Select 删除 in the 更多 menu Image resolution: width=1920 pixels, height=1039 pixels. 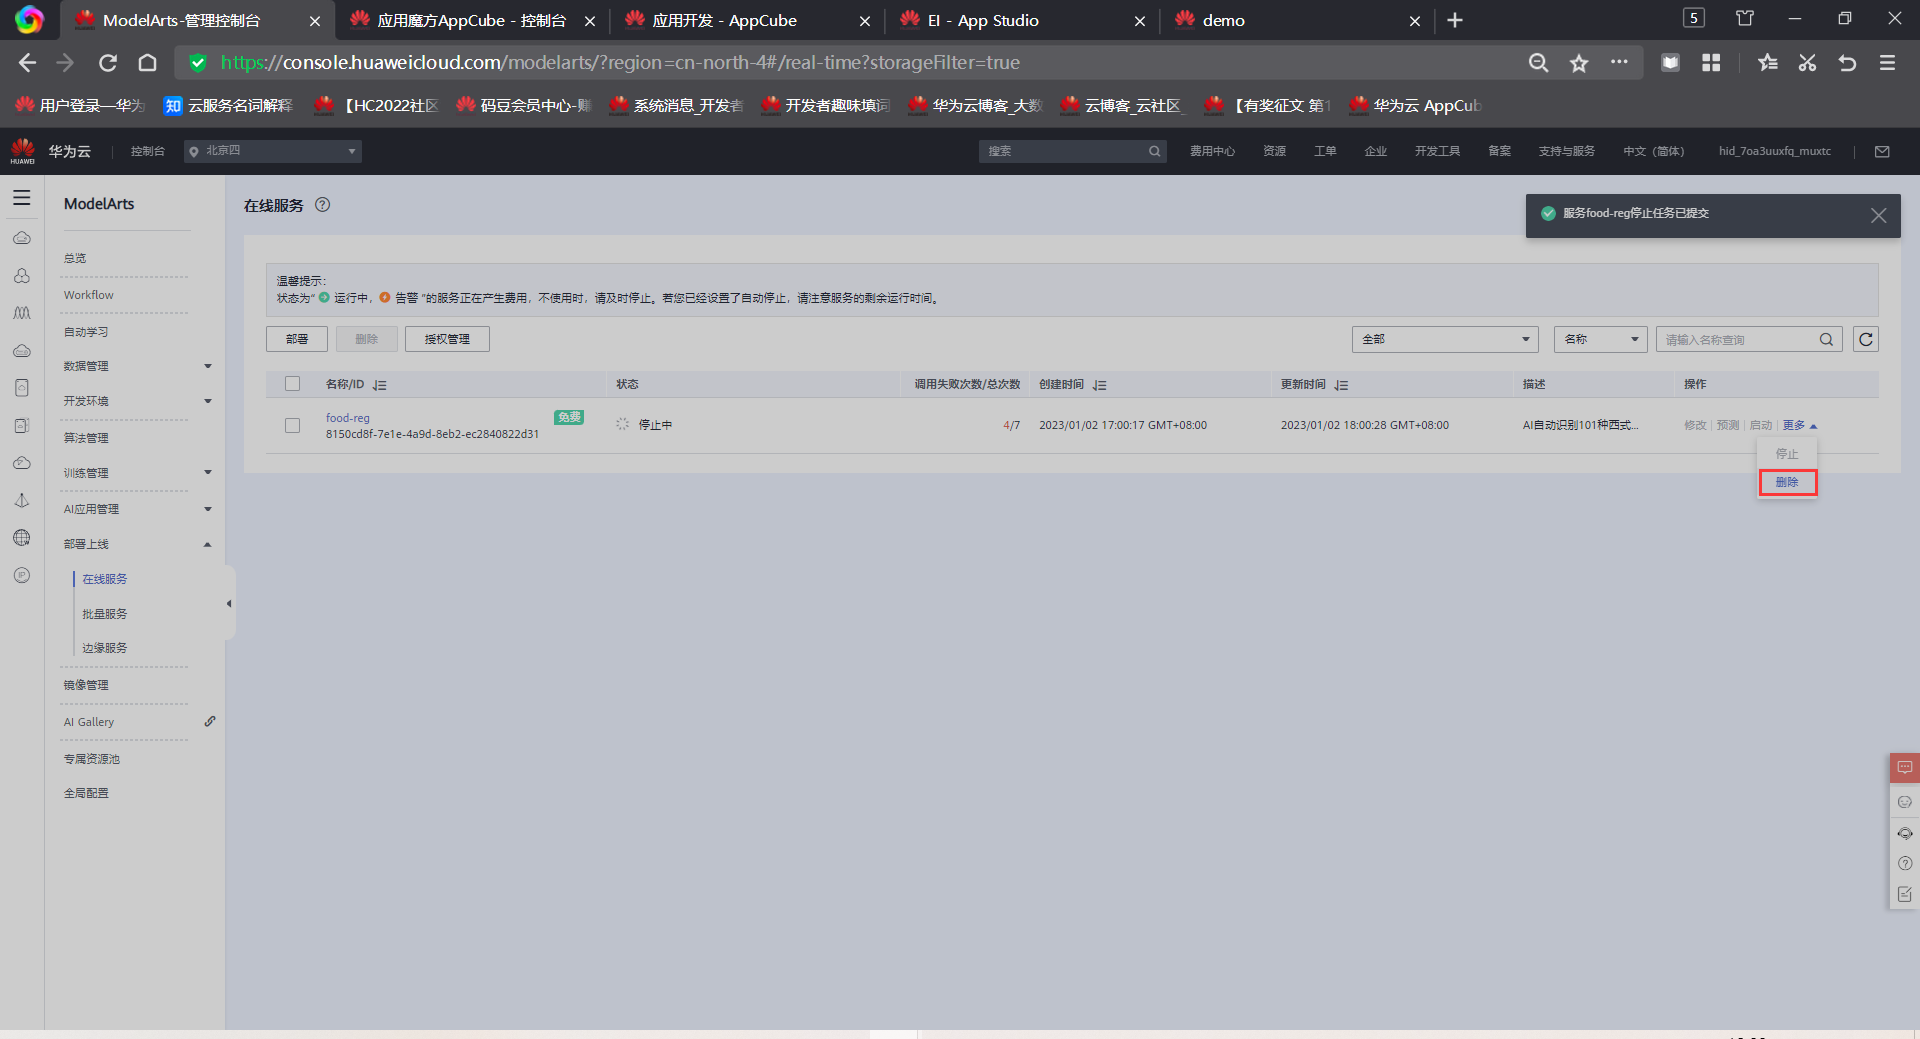point(1787,483)
